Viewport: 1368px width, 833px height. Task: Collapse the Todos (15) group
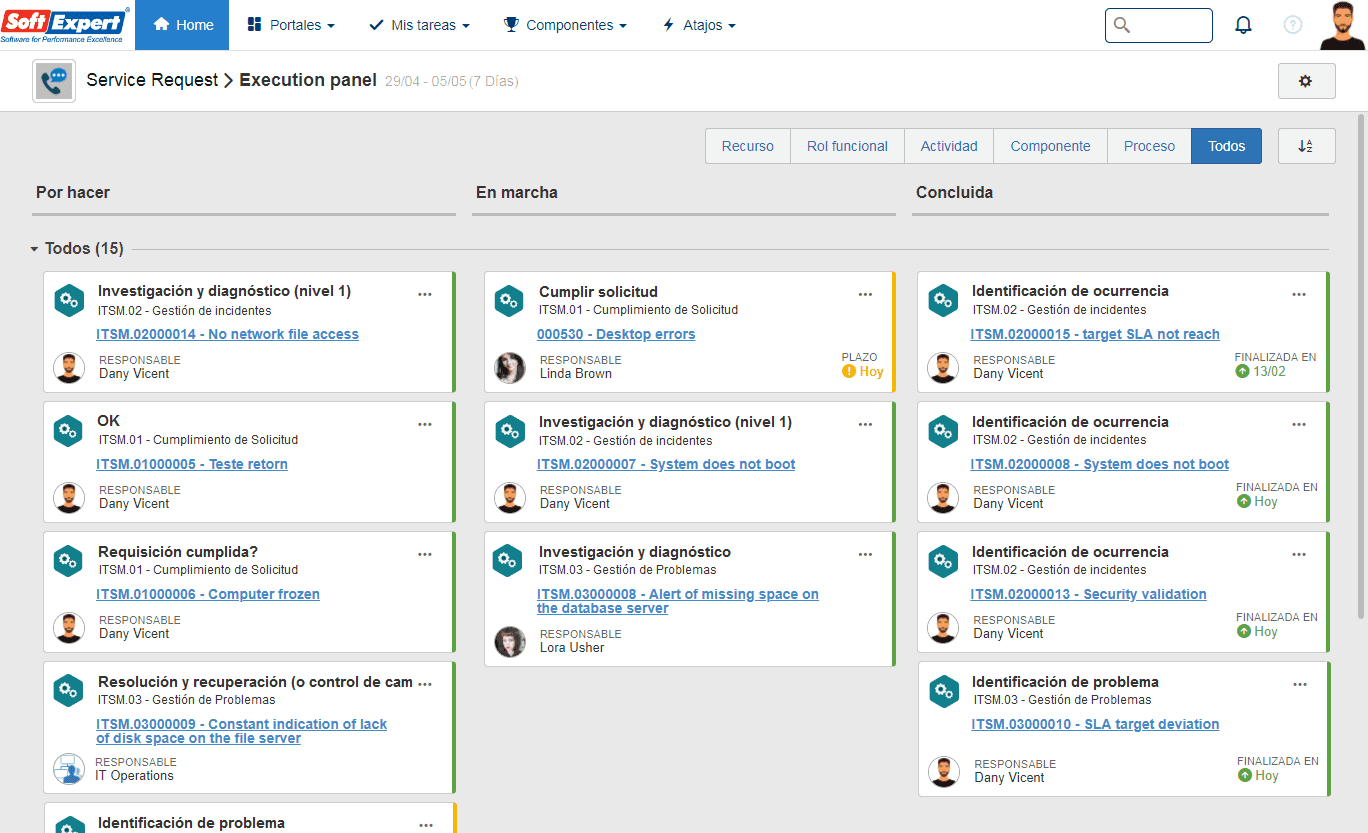click(x=35, y=249)
